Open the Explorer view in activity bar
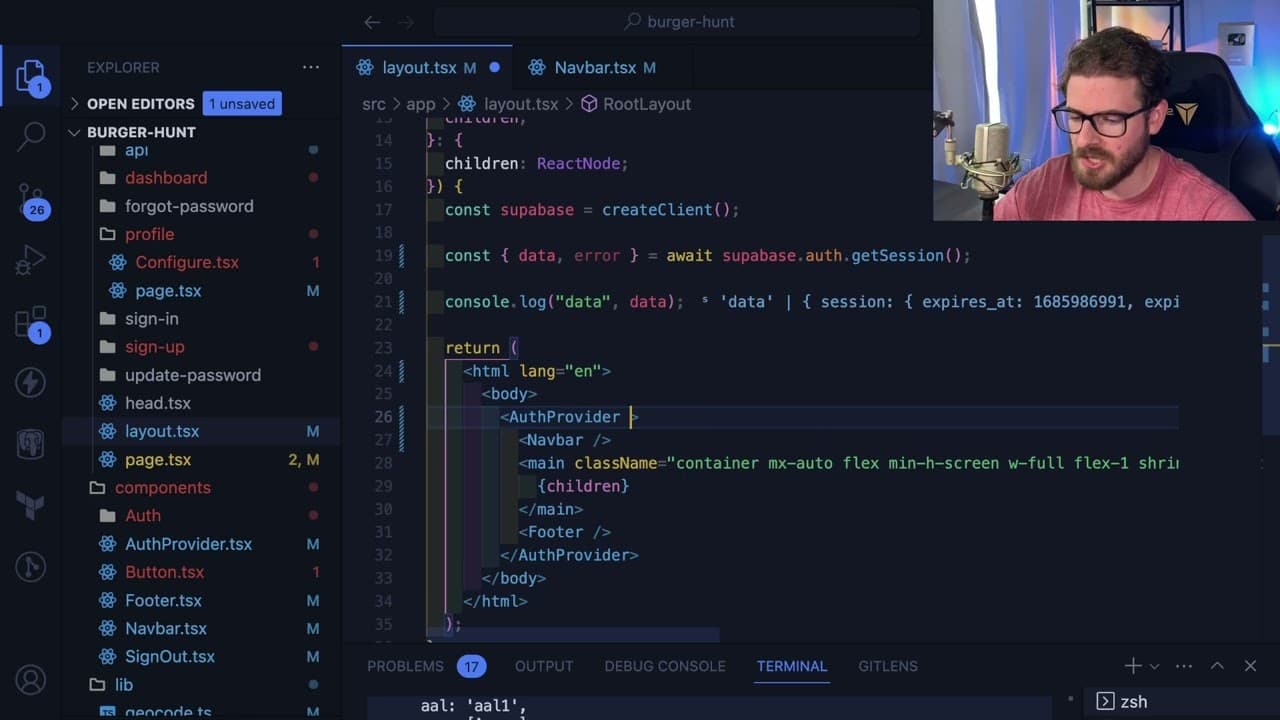This screenshot has width=1280, height=720. point(30,76)
